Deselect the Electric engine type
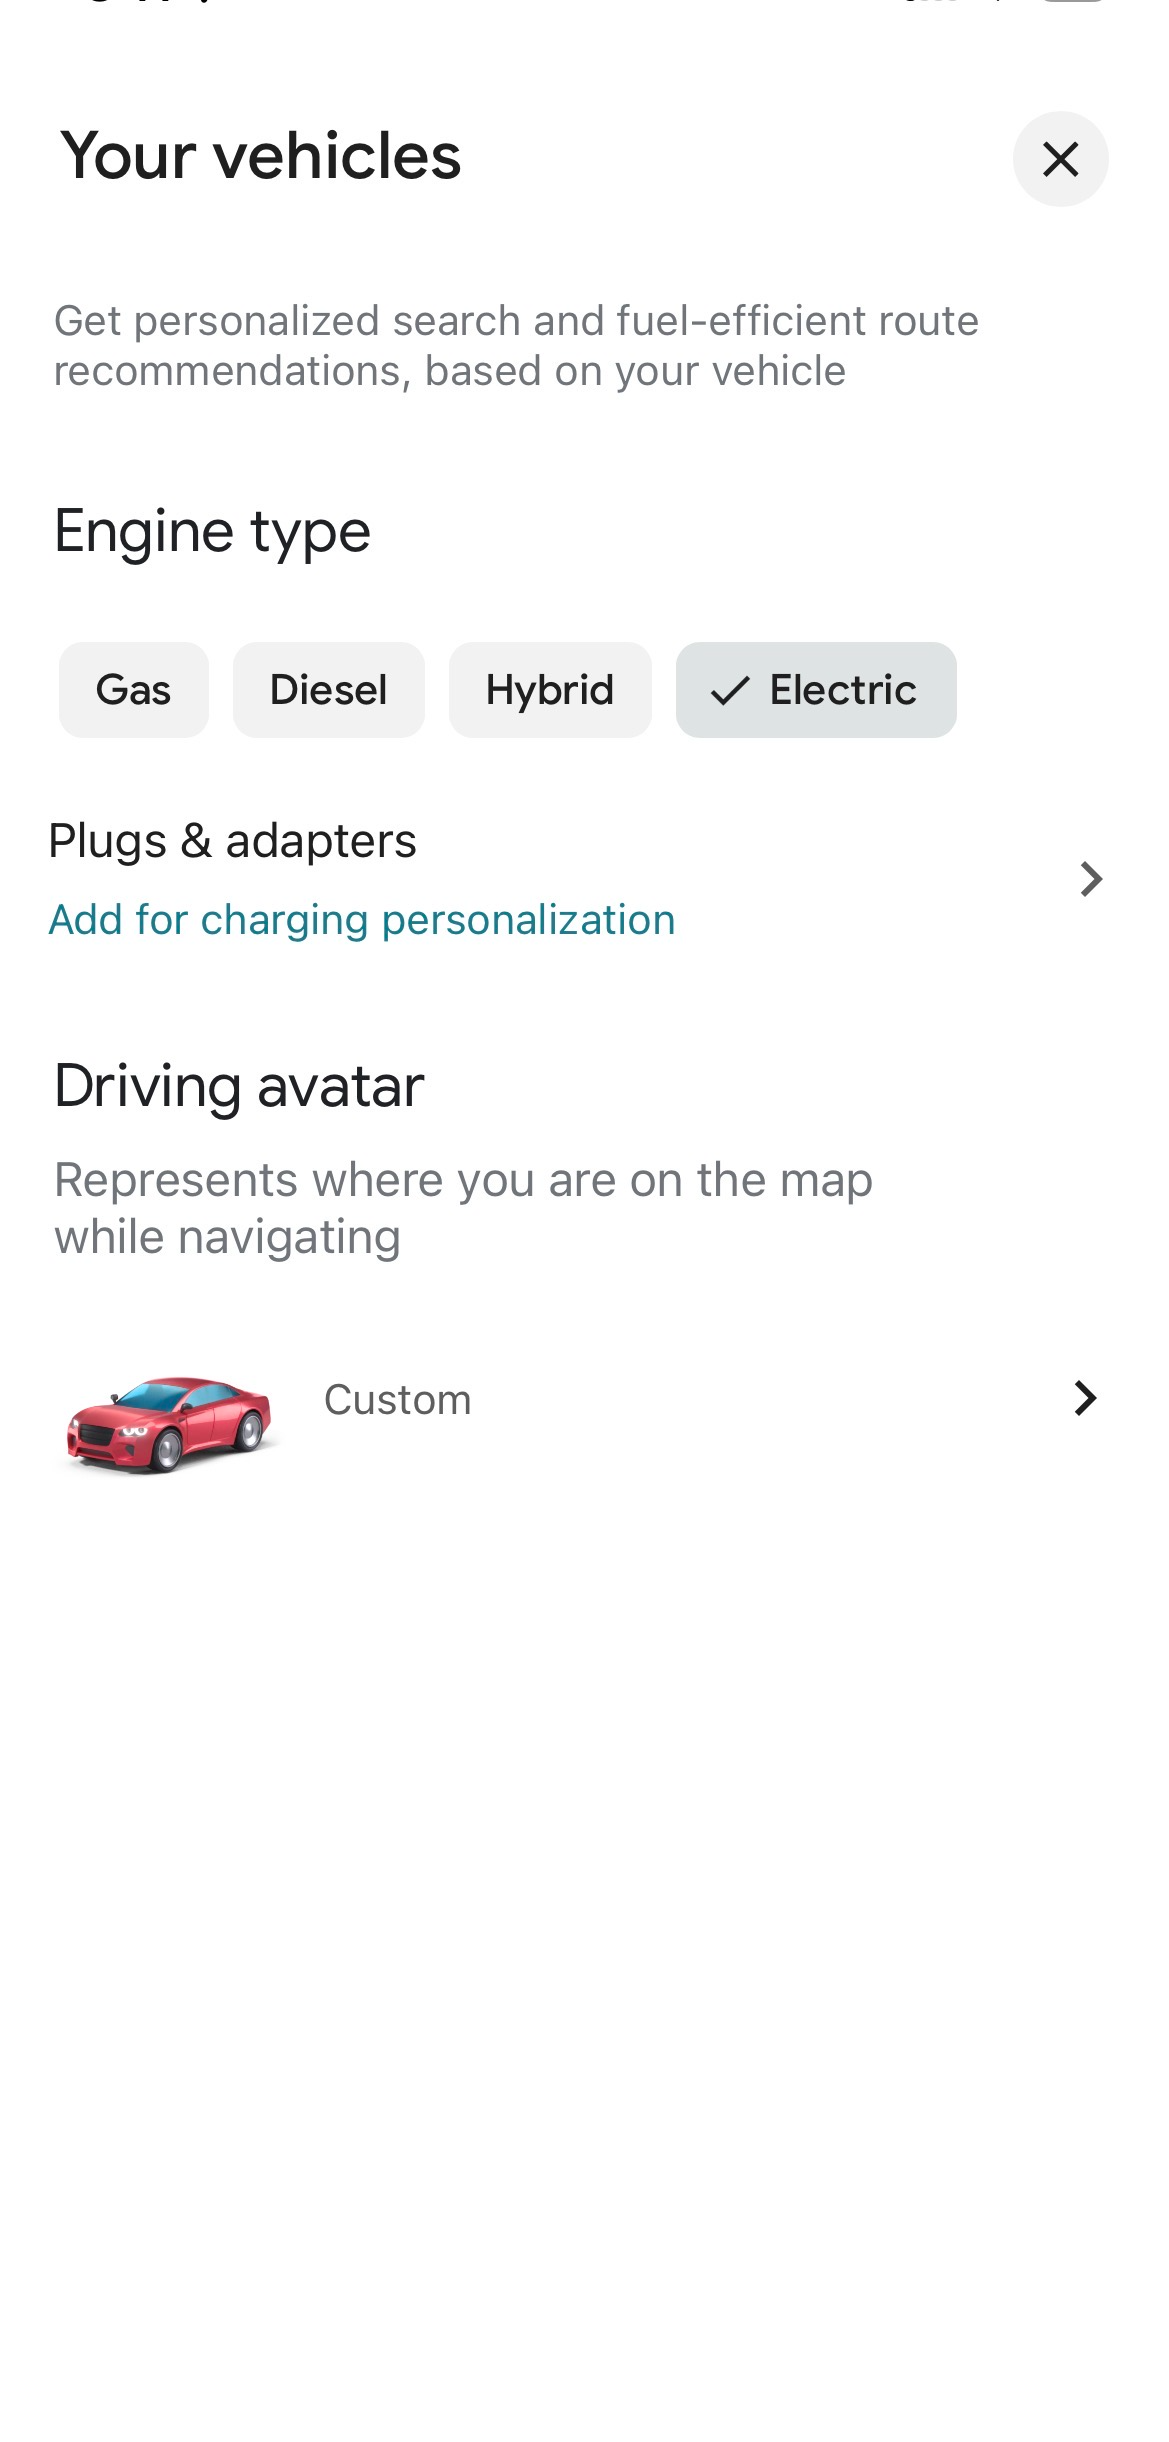The height and width of the screenshot is (2442, 1169). [x=815, y=689]
